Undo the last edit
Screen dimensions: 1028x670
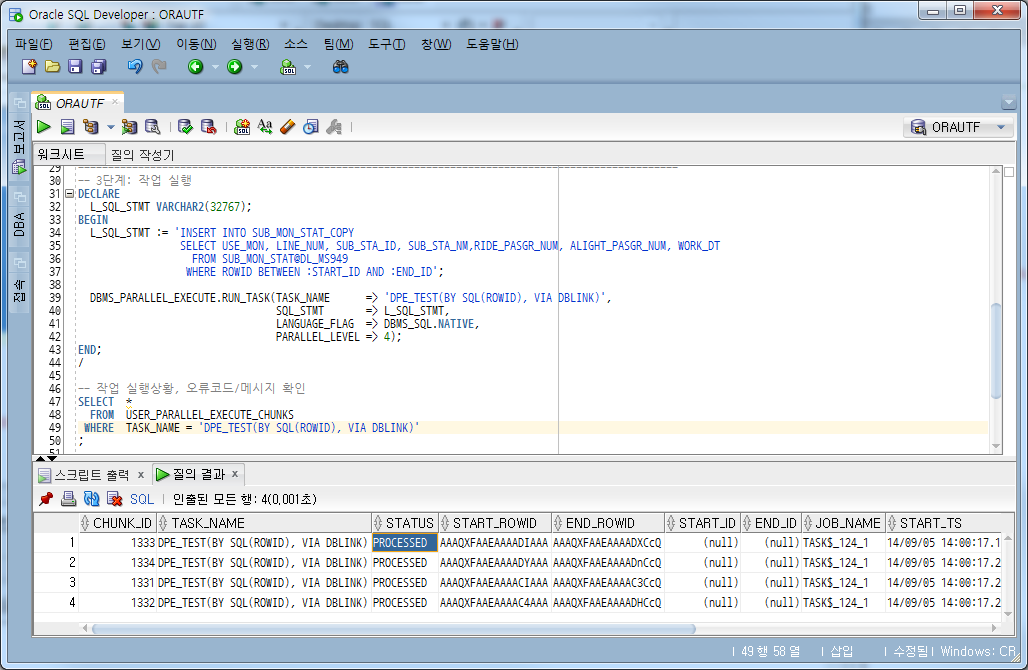[x=135, y=66]
